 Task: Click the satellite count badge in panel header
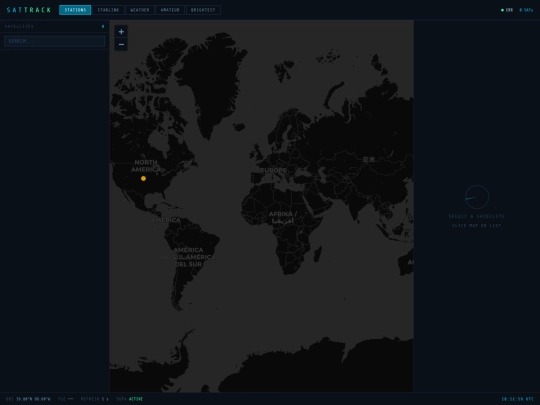click(103, 27)
